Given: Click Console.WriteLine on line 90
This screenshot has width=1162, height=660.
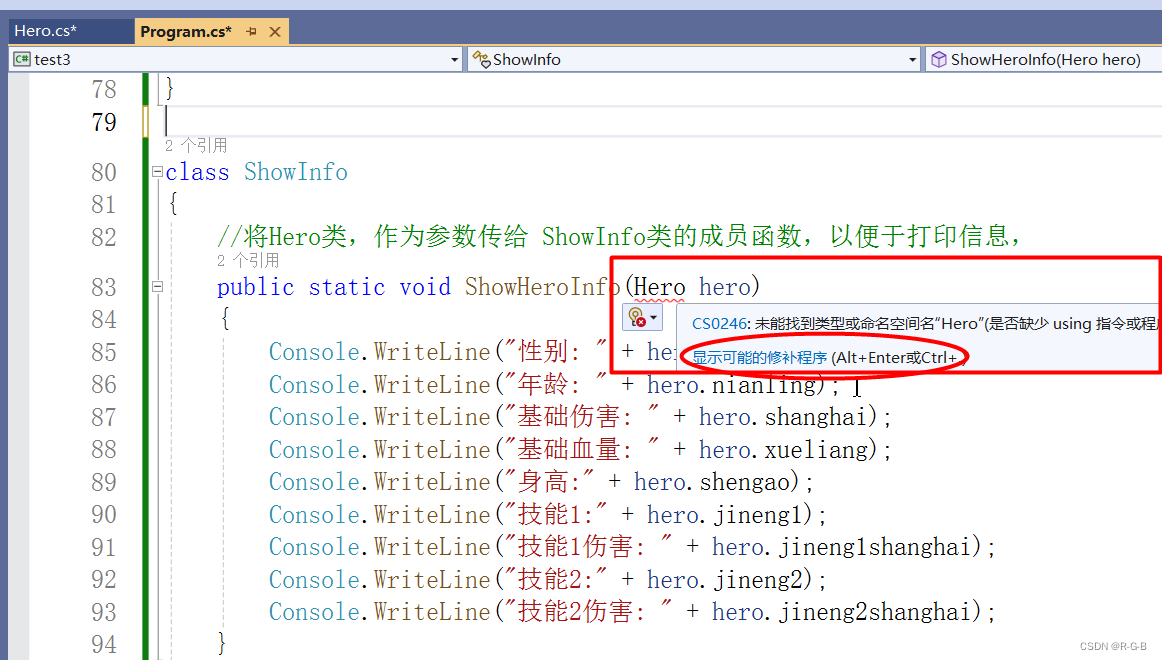Looking at the screenshot, I should tap(379, 515).
